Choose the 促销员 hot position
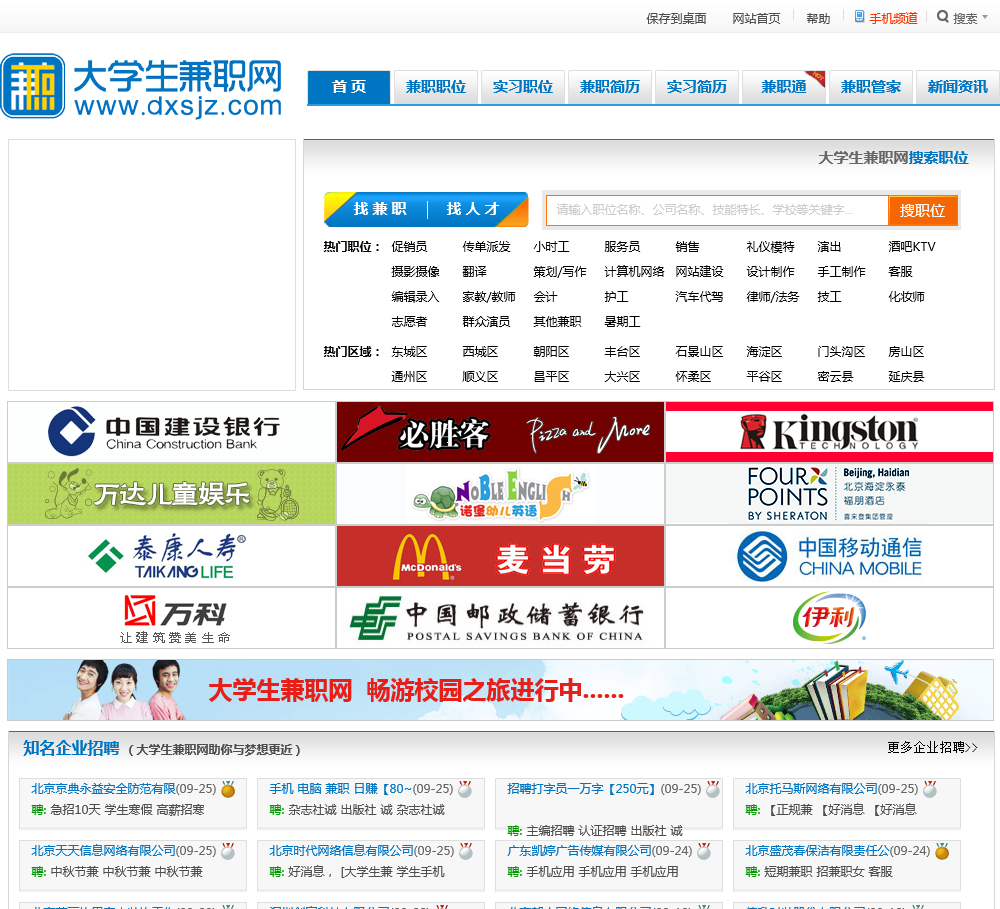Screen dimensions: 1000x909 [409, 247]
